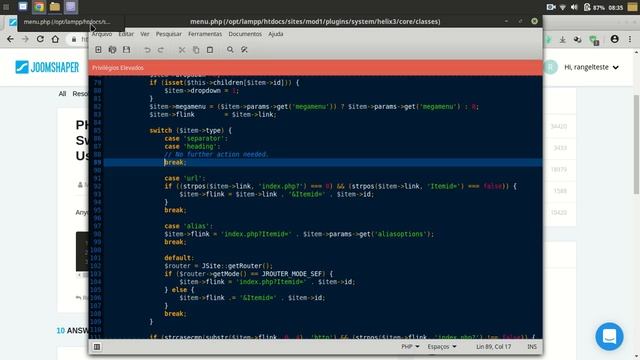
Task: Open the live chat bubble
Action: tap(609, 337)
